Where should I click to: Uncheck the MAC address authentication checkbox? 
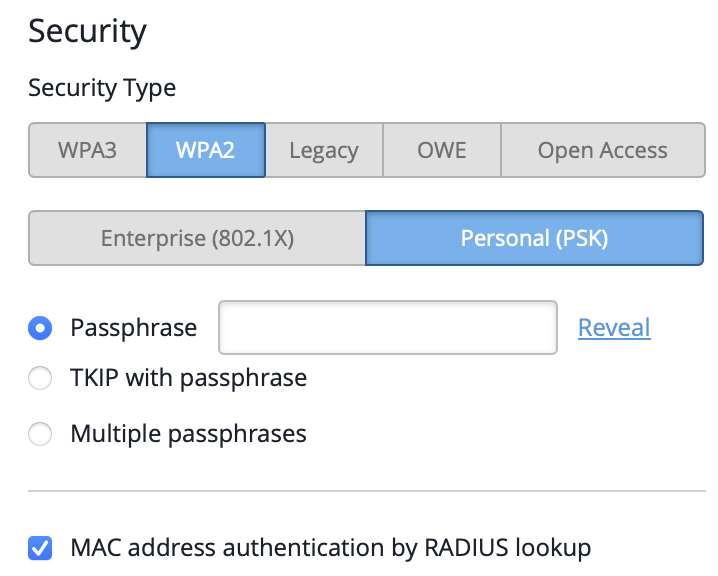[41, 548]
